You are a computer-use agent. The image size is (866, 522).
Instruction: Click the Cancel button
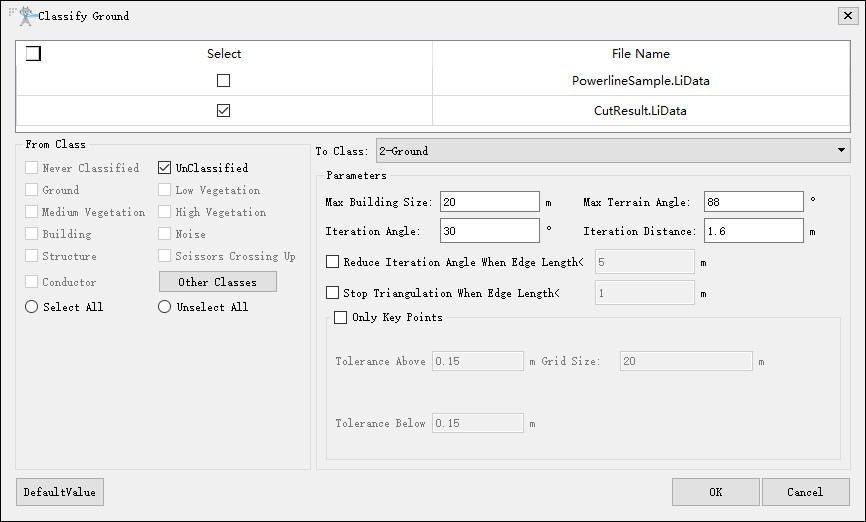click(x=805, y=492)
